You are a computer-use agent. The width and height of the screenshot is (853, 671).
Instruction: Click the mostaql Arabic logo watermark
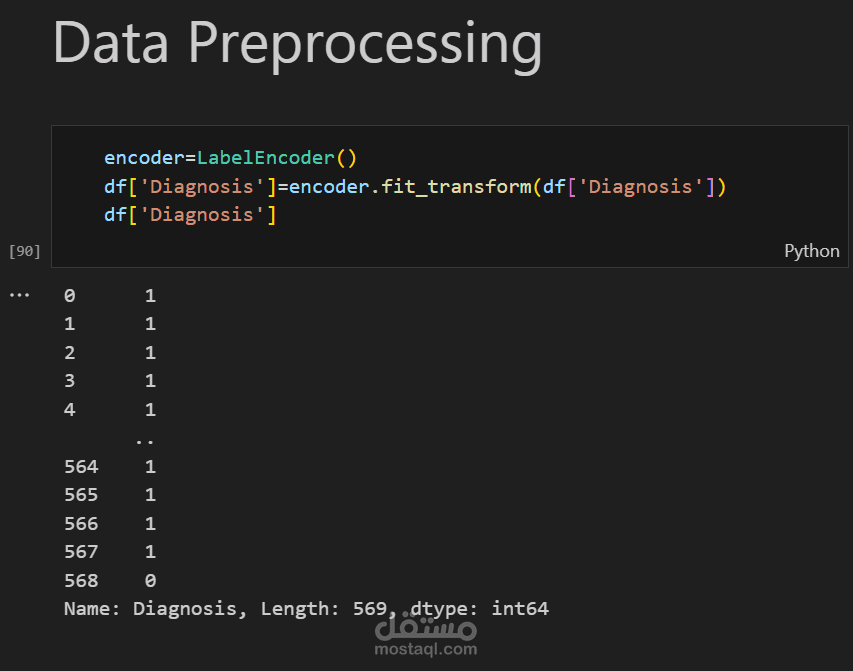pyautogui.click(x=425, y=626)
